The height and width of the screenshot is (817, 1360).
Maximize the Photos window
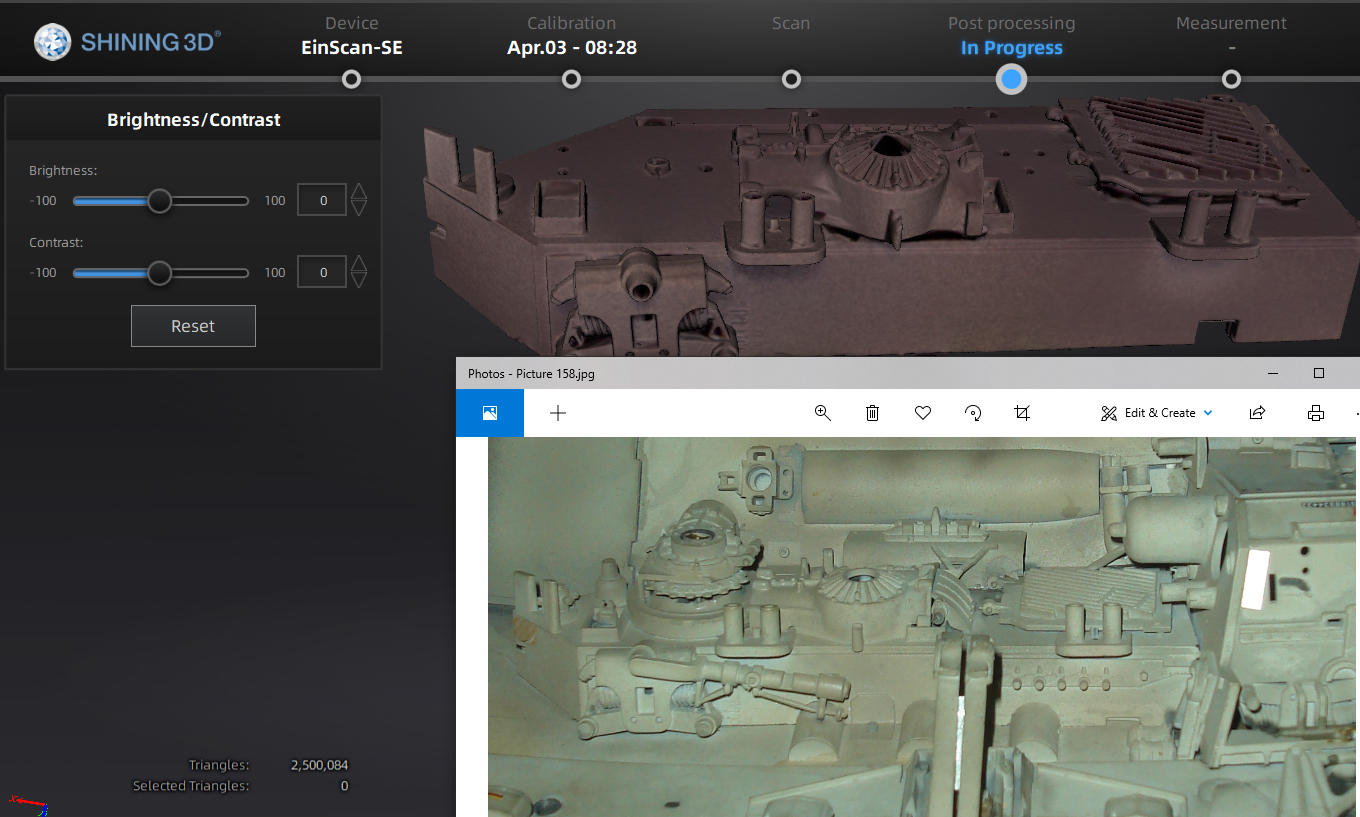point(1319,373)
